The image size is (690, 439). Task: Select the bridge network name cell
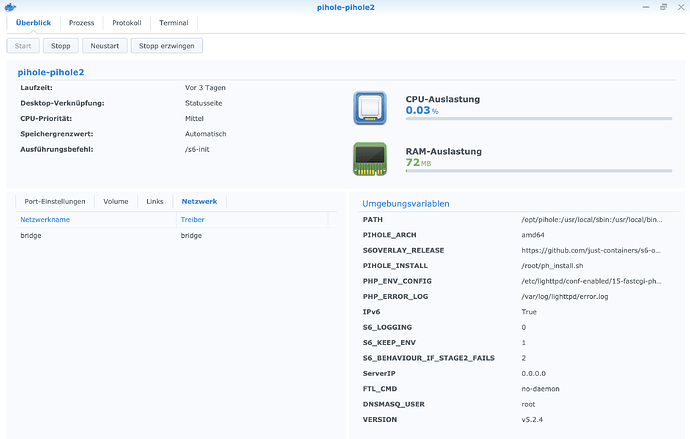coord(31,235)
